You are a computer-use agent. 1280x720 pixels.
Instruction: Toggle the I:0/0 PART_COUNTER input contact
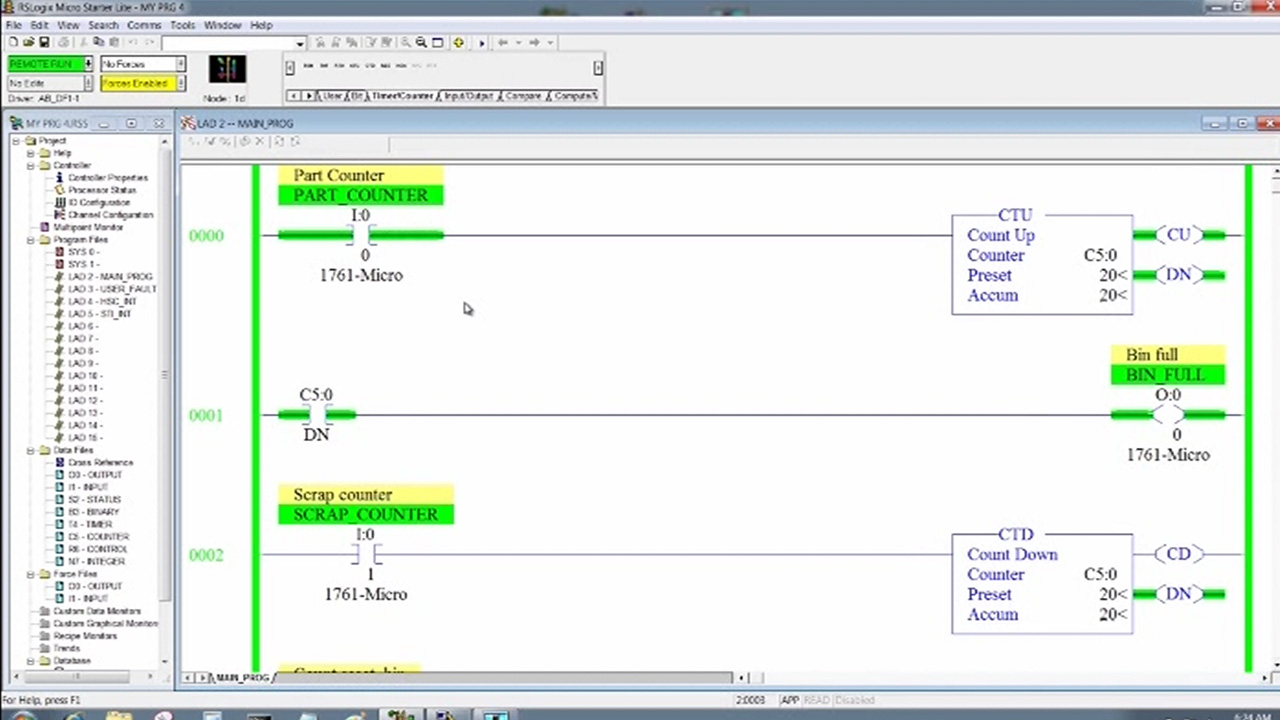point(361,235)
